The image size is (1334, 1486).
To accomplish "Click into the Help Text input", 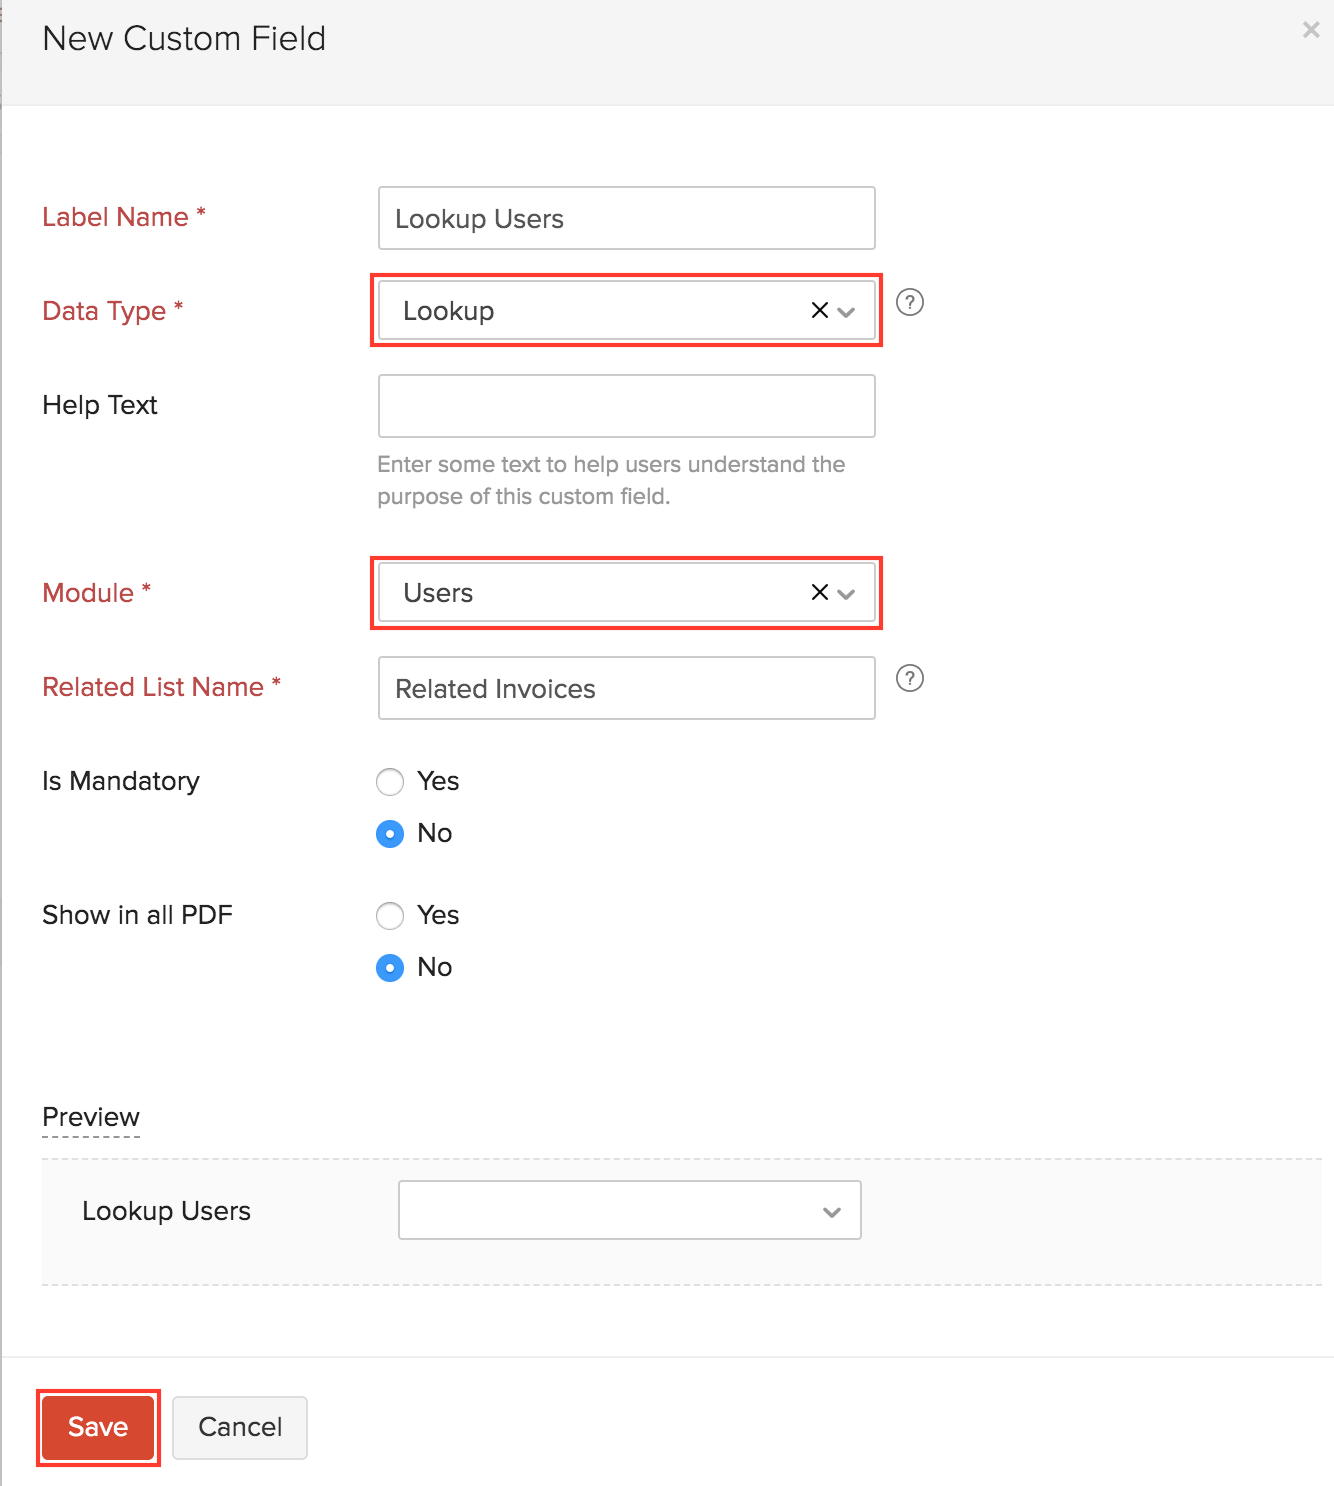I will (x=627, y=406).
